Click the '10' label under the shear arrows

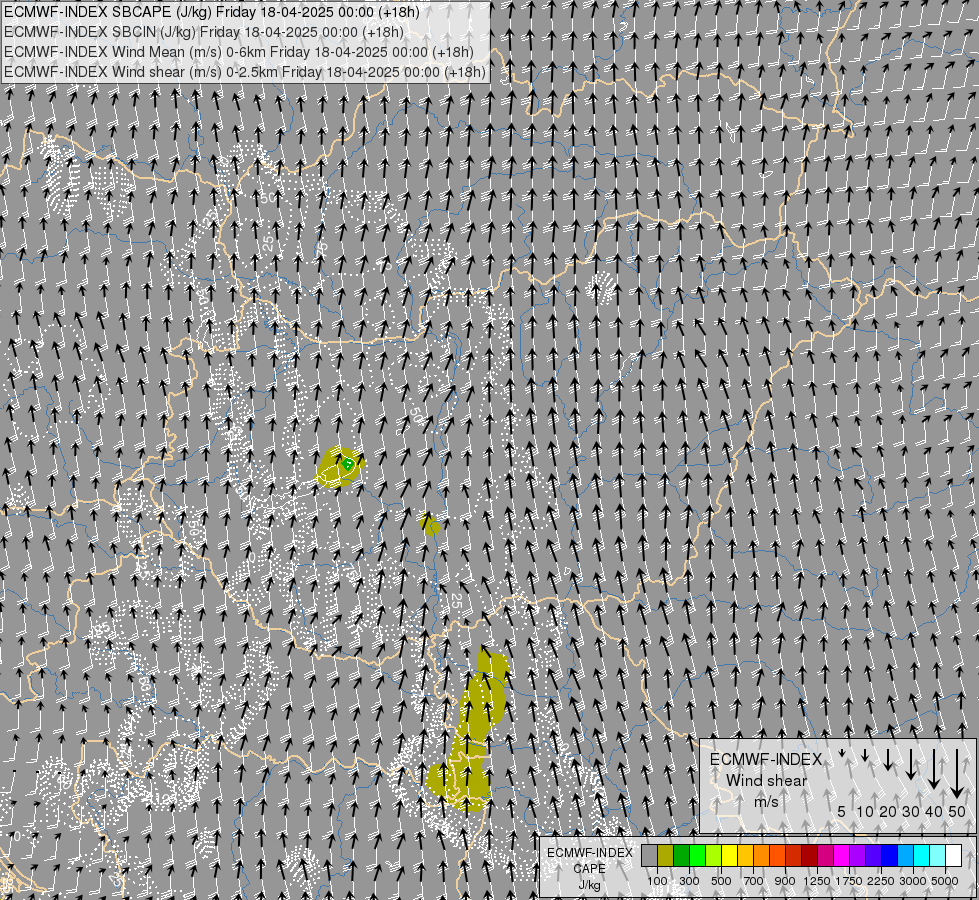tap(865, 811)
